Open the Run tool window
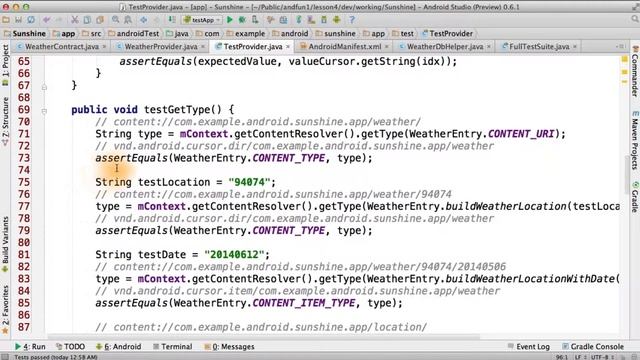 click(30, 347)
